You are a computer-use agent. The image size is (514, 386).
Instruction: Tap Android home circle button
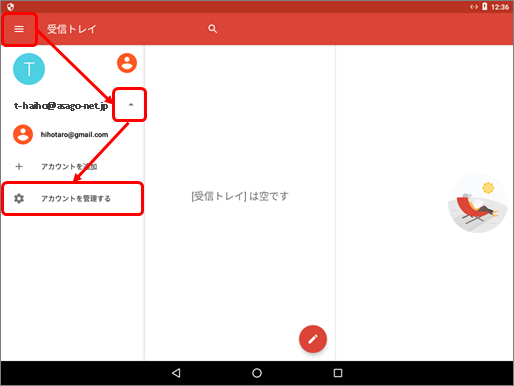coord(257,373)
